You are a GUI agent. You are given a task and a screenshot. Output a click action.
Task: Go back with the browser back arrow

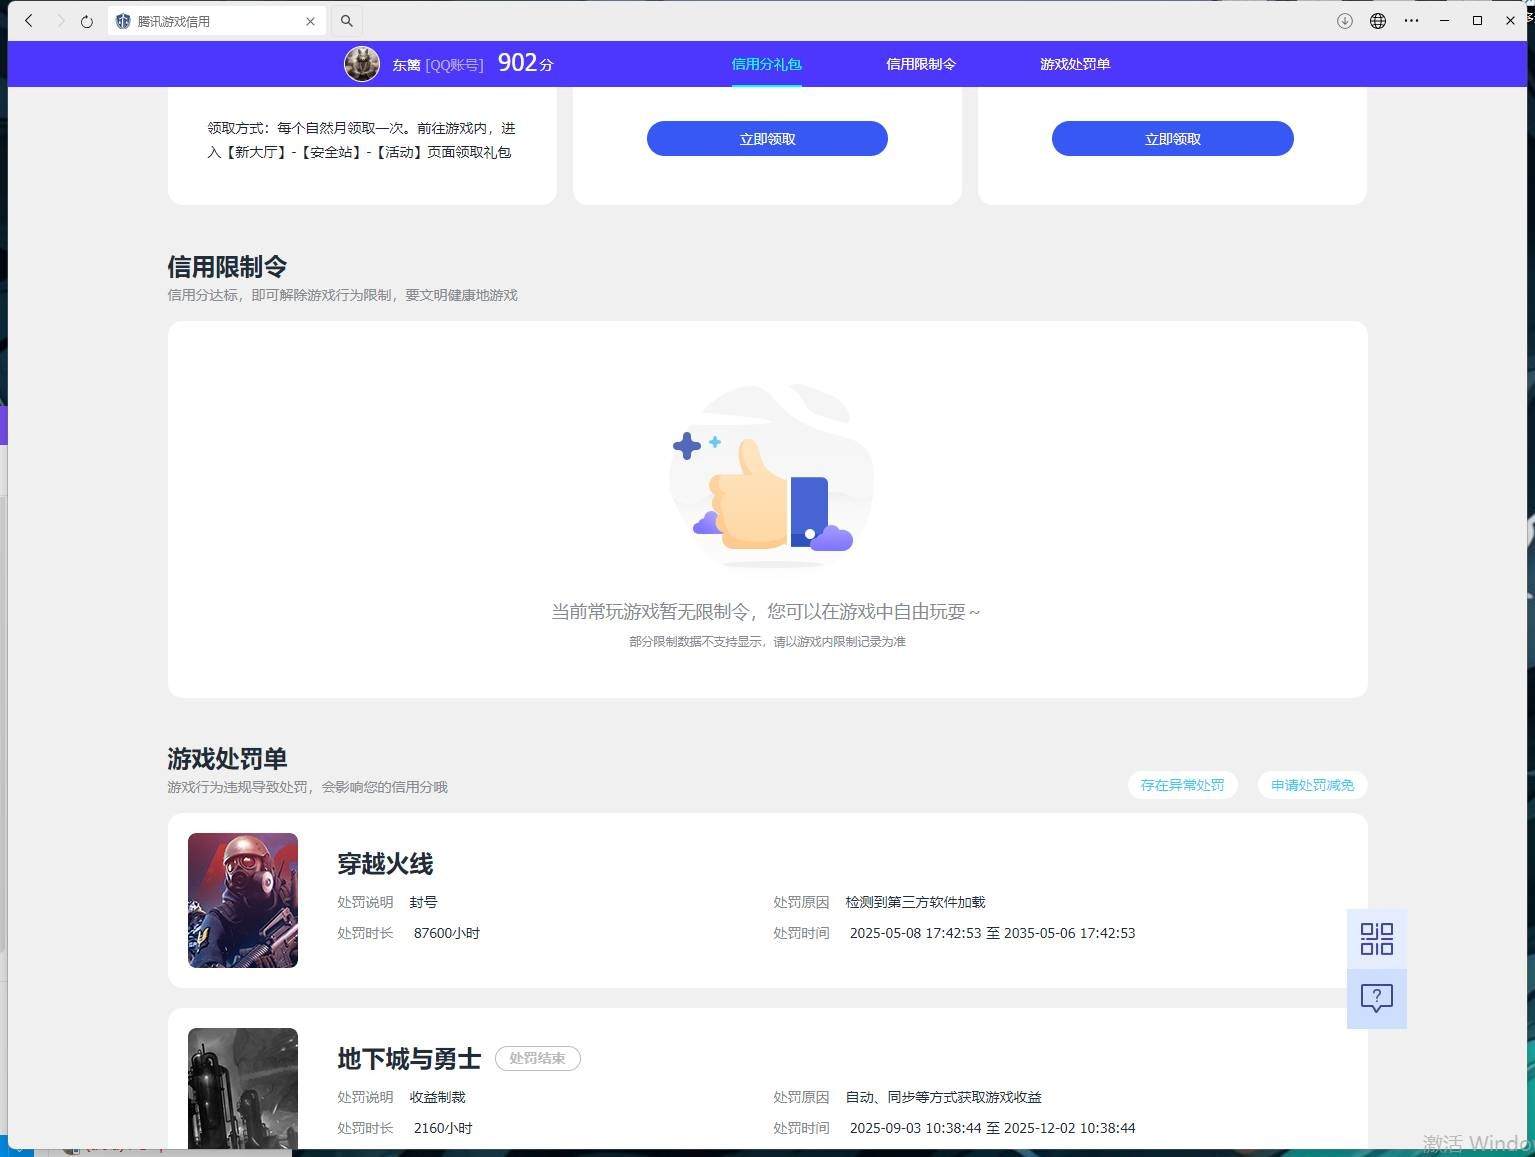[29, 21]
